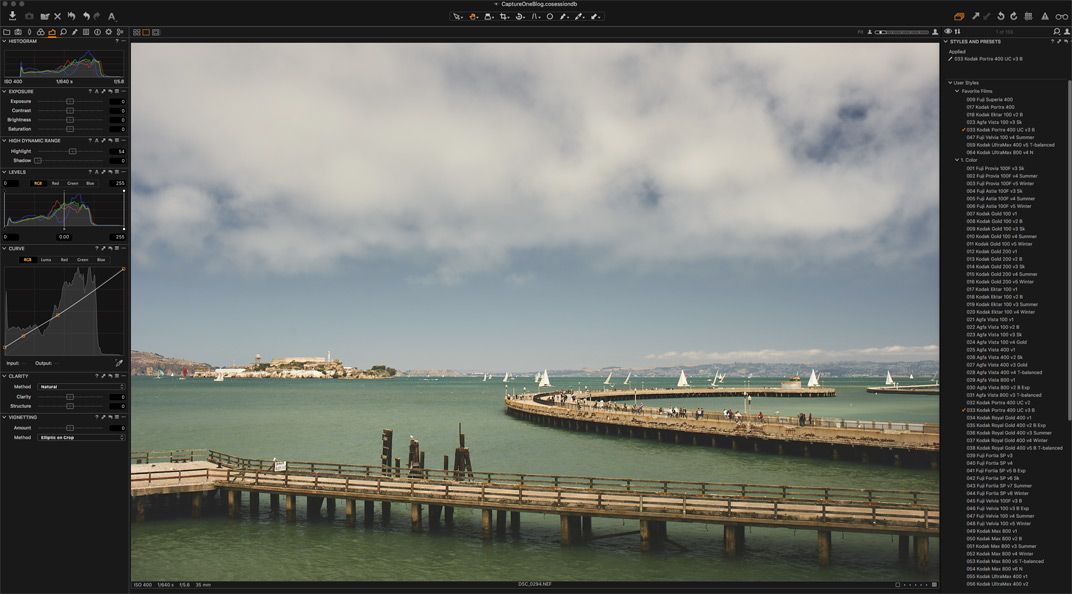Click the Curve point picker eyedropper
1072x594 pixels.
pos(119,363)
